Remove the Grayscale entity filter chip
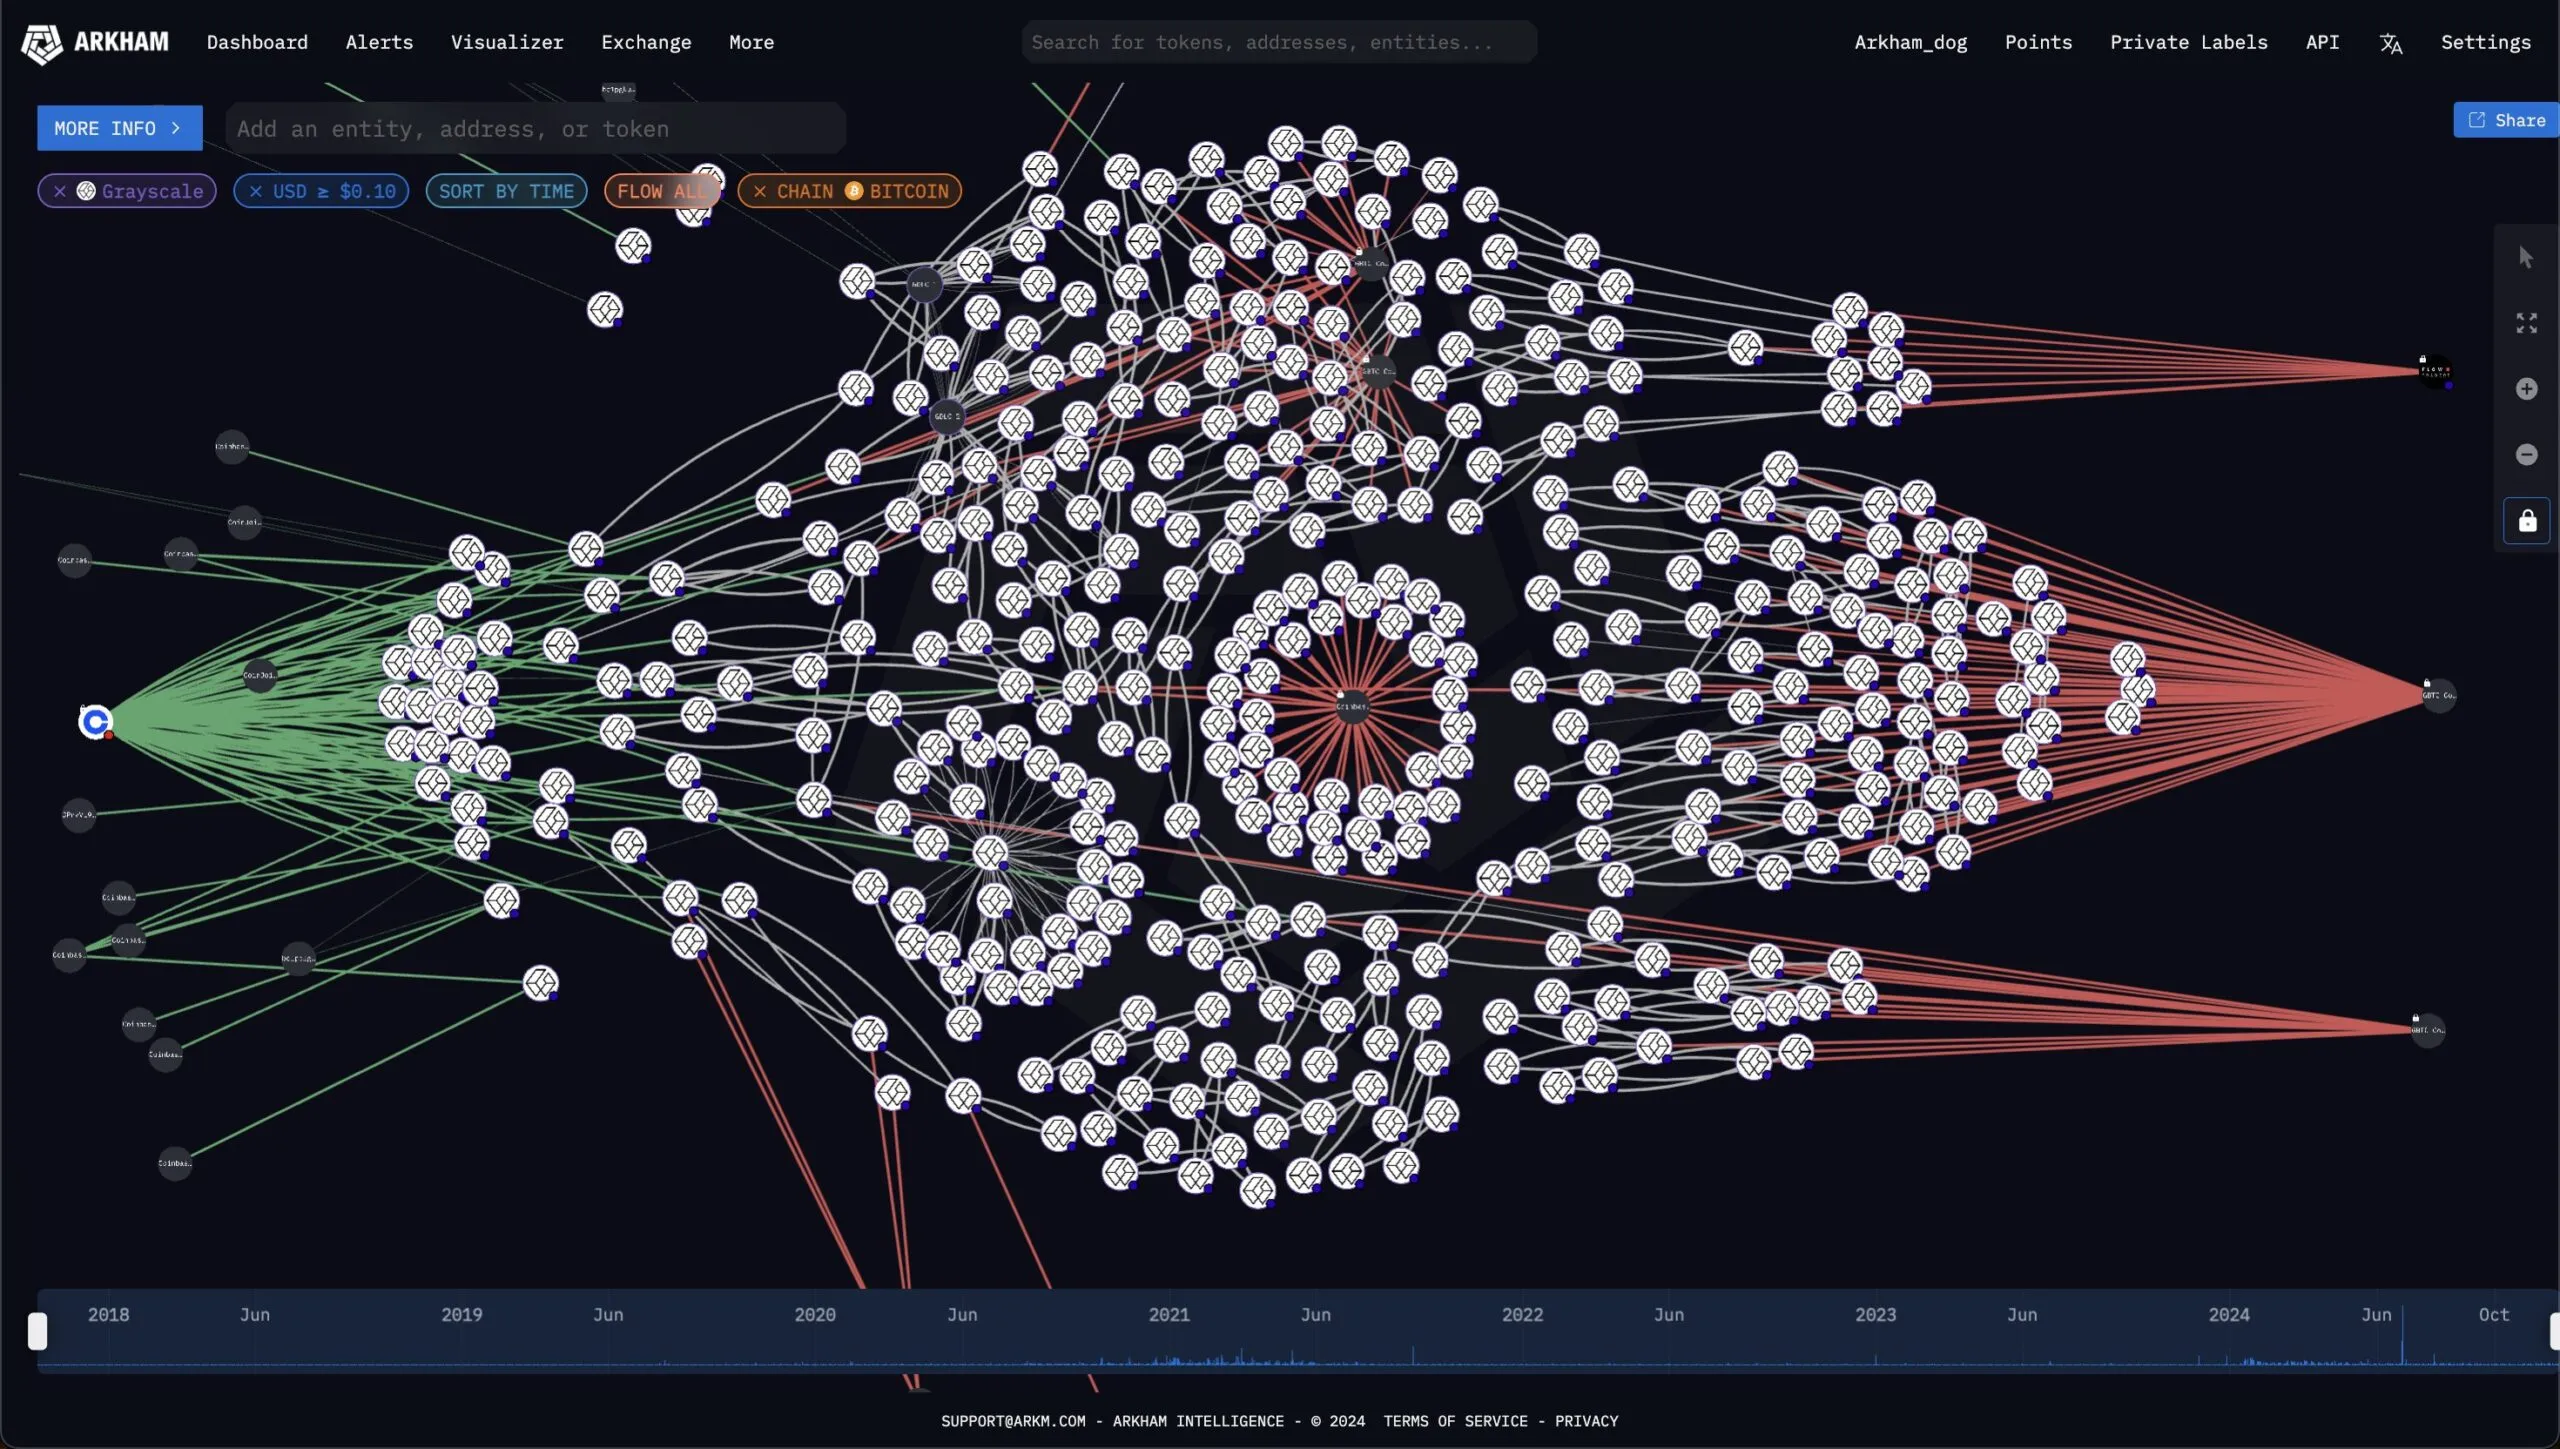 click(x=60, y=191)
